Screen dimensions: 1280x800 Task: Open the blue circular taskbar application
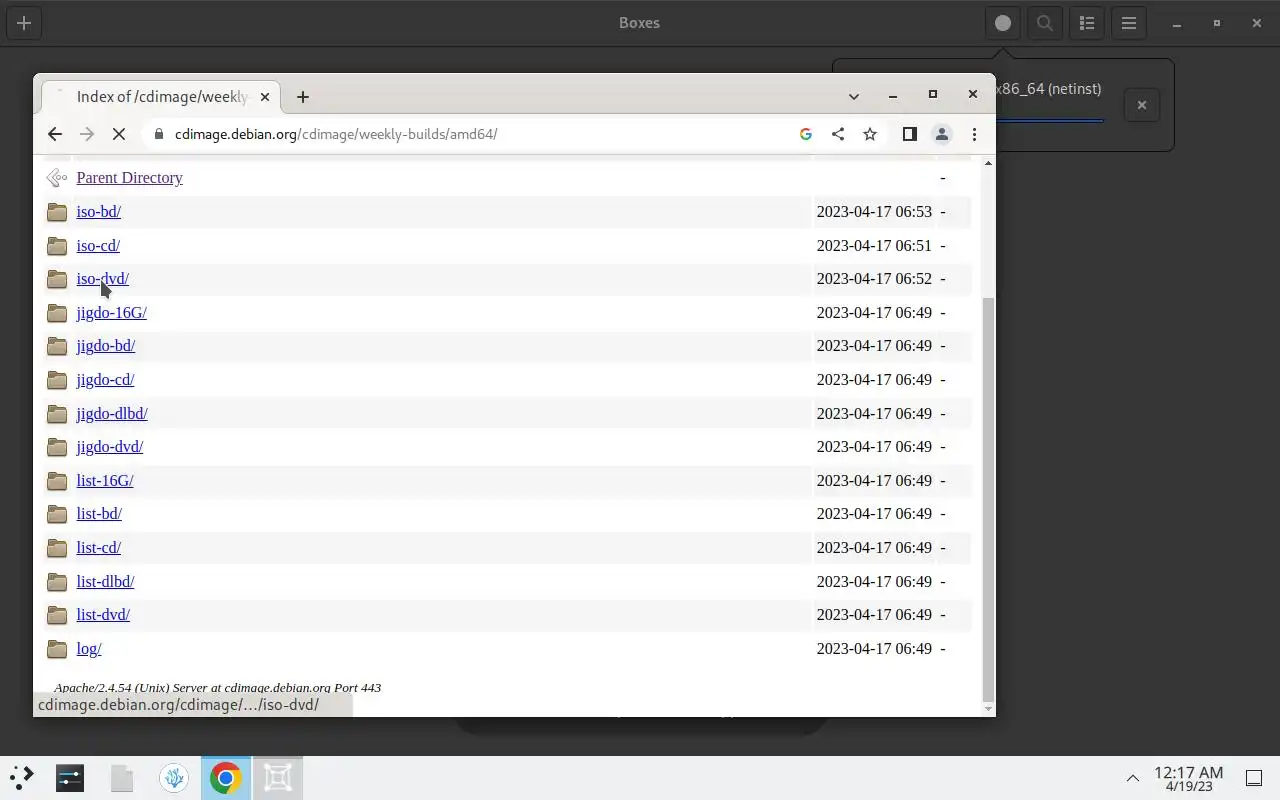click(174, 777)
